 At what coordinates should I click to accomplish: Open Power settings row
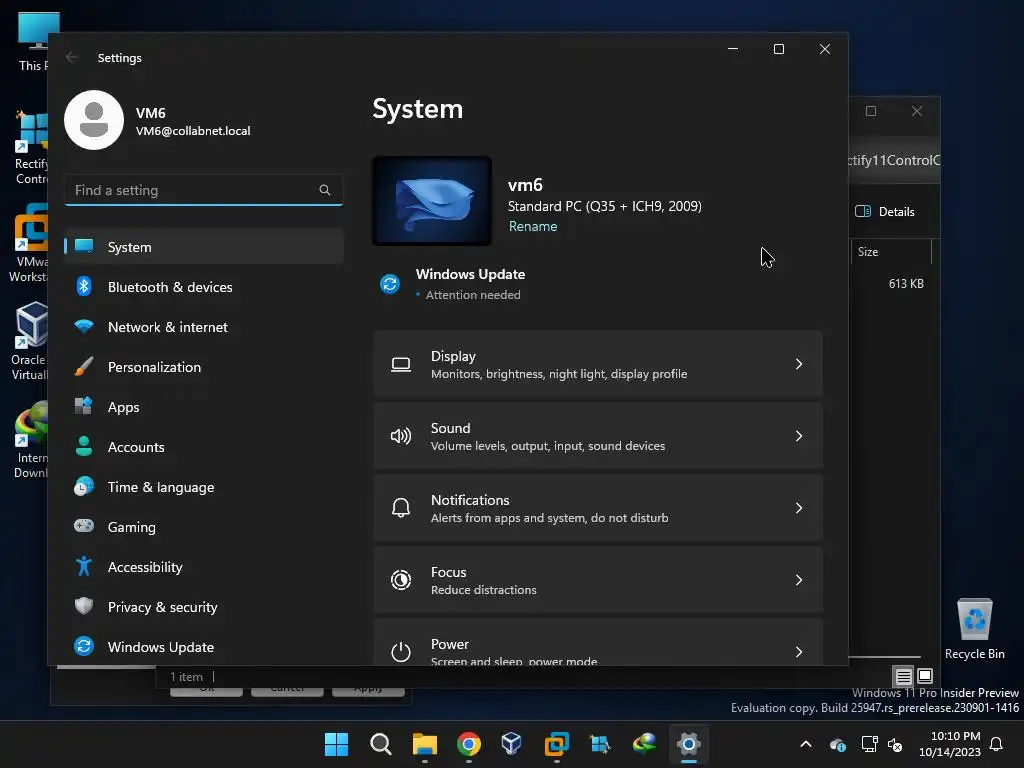click(x=598, y=643)
